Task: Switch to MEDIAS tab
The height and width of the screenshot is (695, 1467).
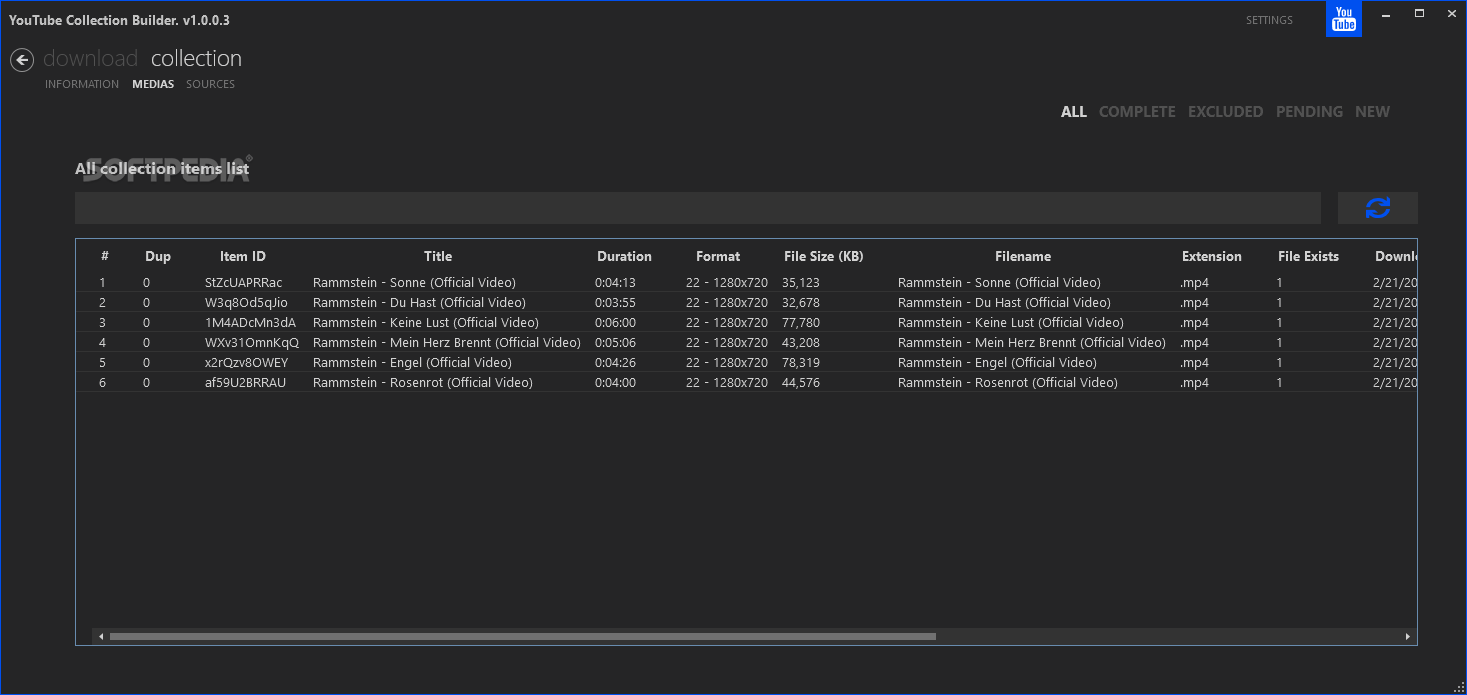Action: click(x=153, y=84)
